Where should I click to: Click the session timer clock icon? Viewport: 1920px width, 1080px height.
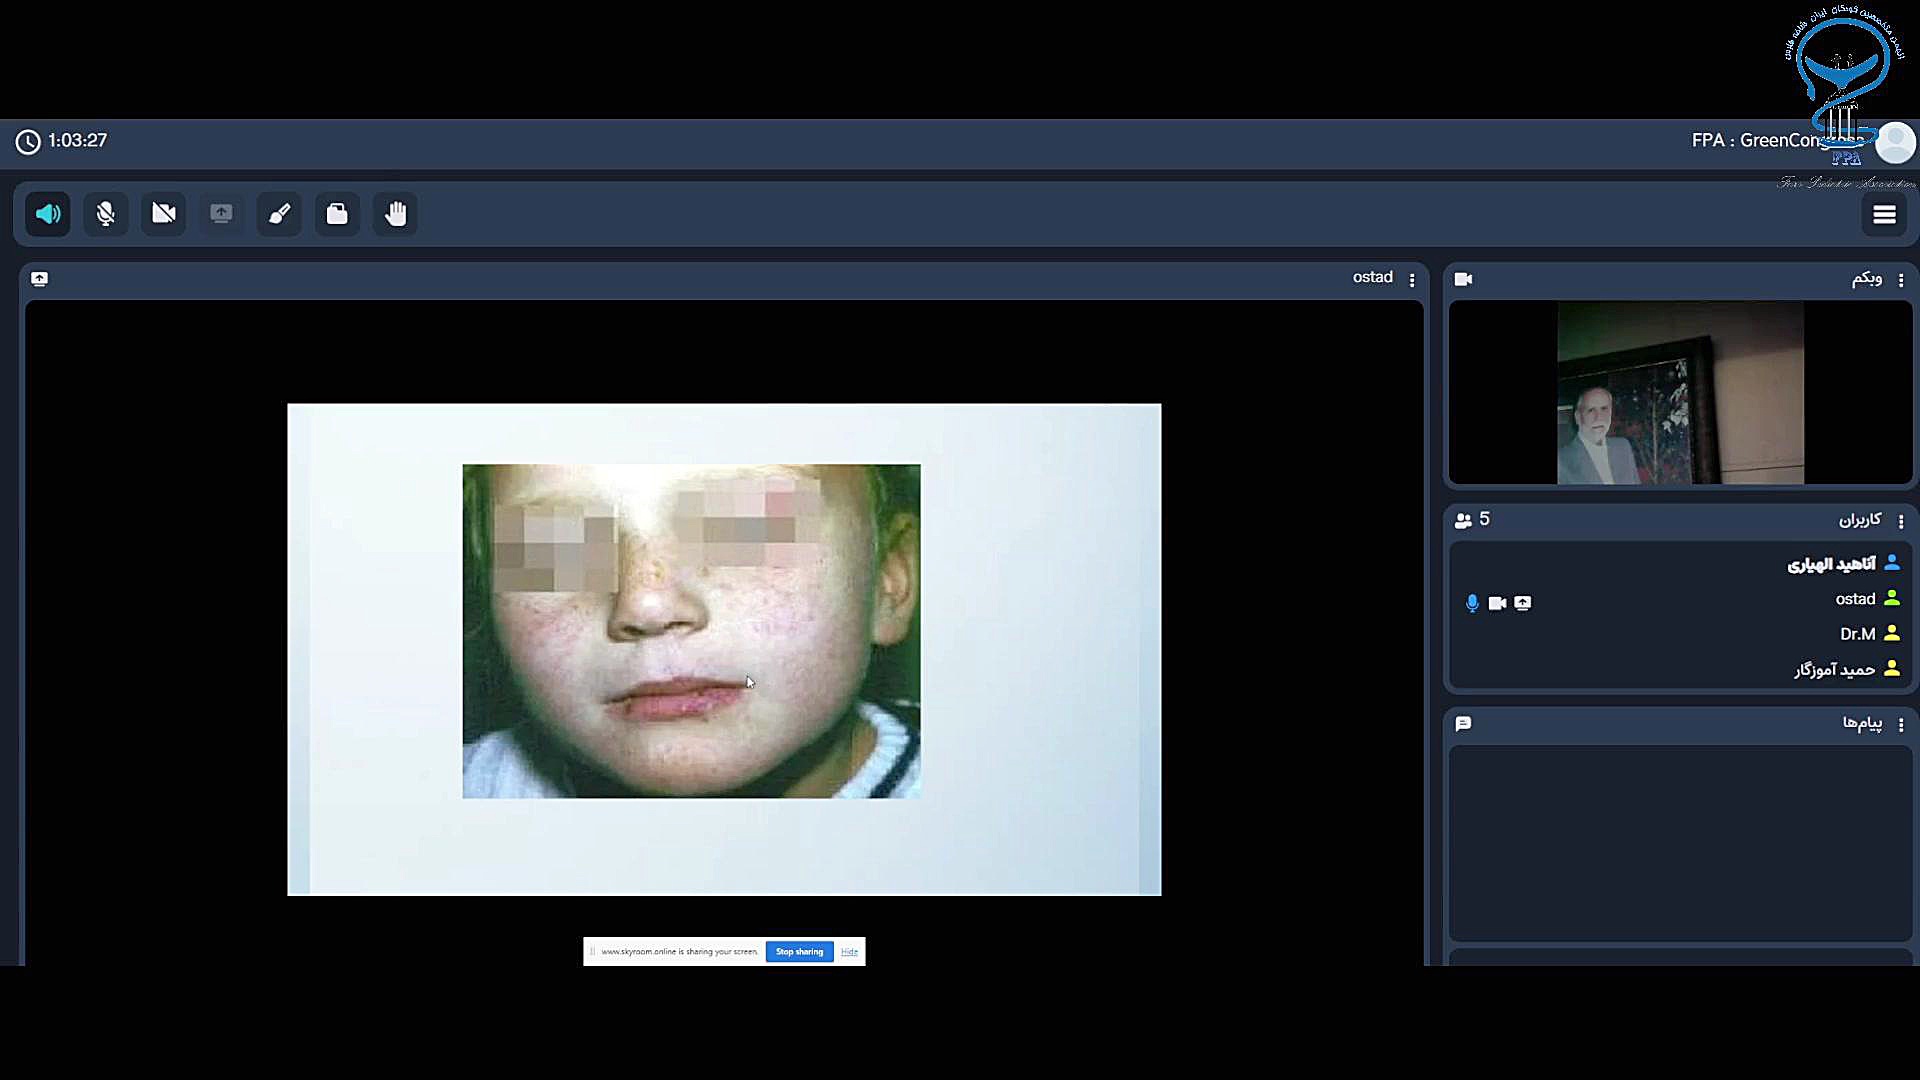click(28, 142)
